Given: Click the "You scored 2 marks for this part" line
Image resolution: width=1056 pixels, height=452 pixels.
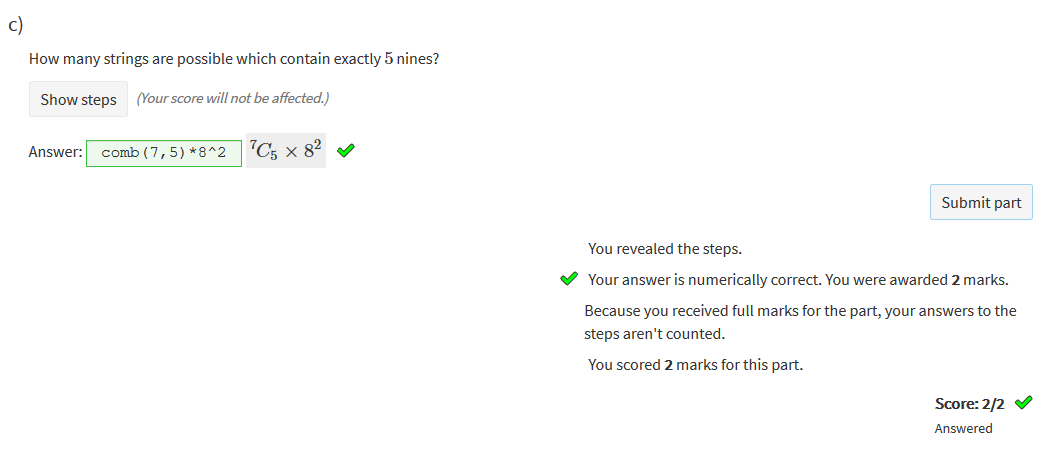Looking at the screenshot, I should click(695, 365).
